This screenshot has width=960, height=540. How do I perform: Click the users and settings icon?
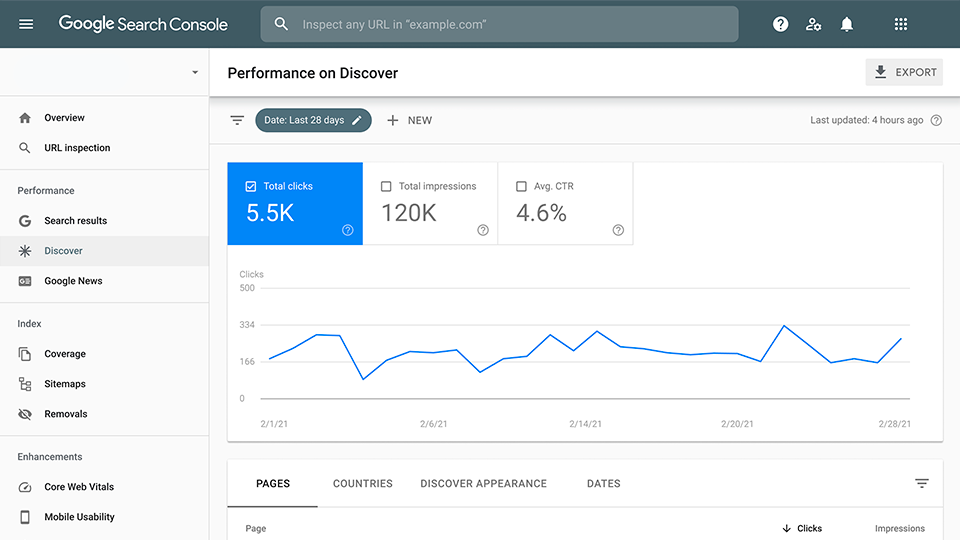[x=814, y=24]
